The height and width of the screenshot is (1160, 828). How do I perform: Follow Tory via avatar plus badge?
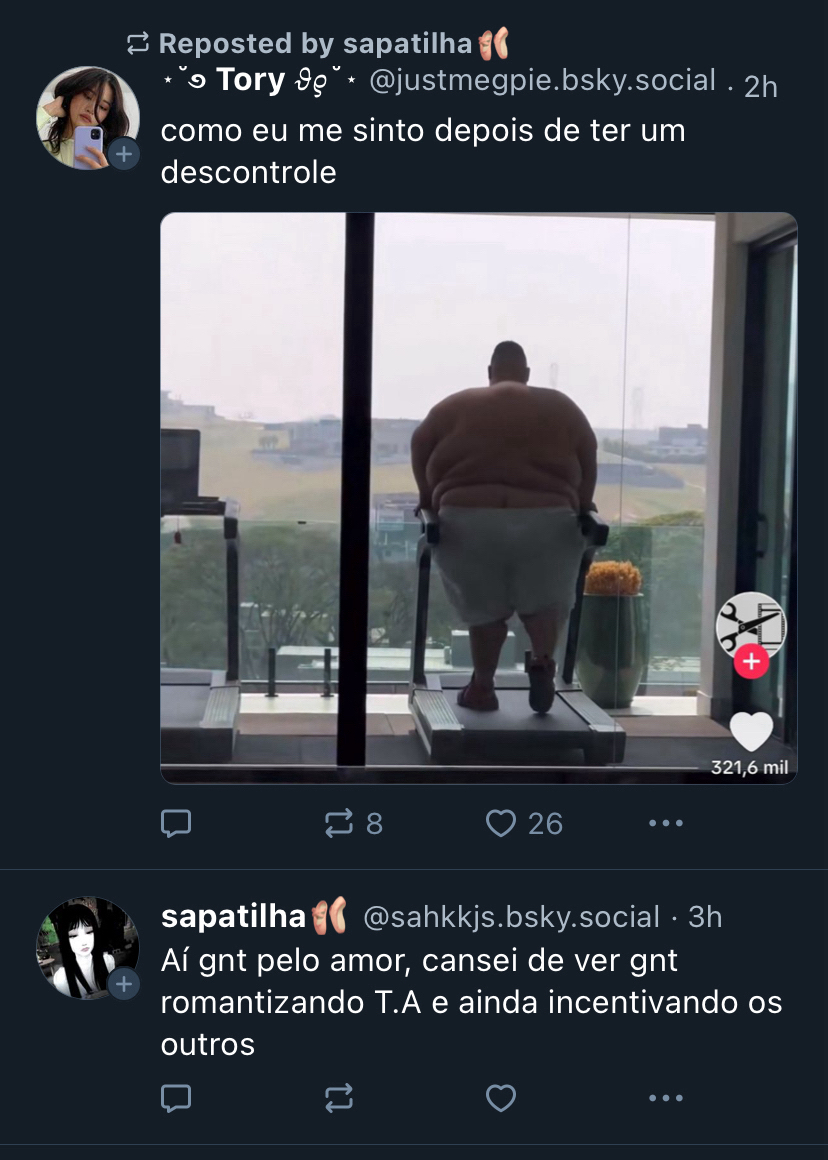click(x=124, y=155)
